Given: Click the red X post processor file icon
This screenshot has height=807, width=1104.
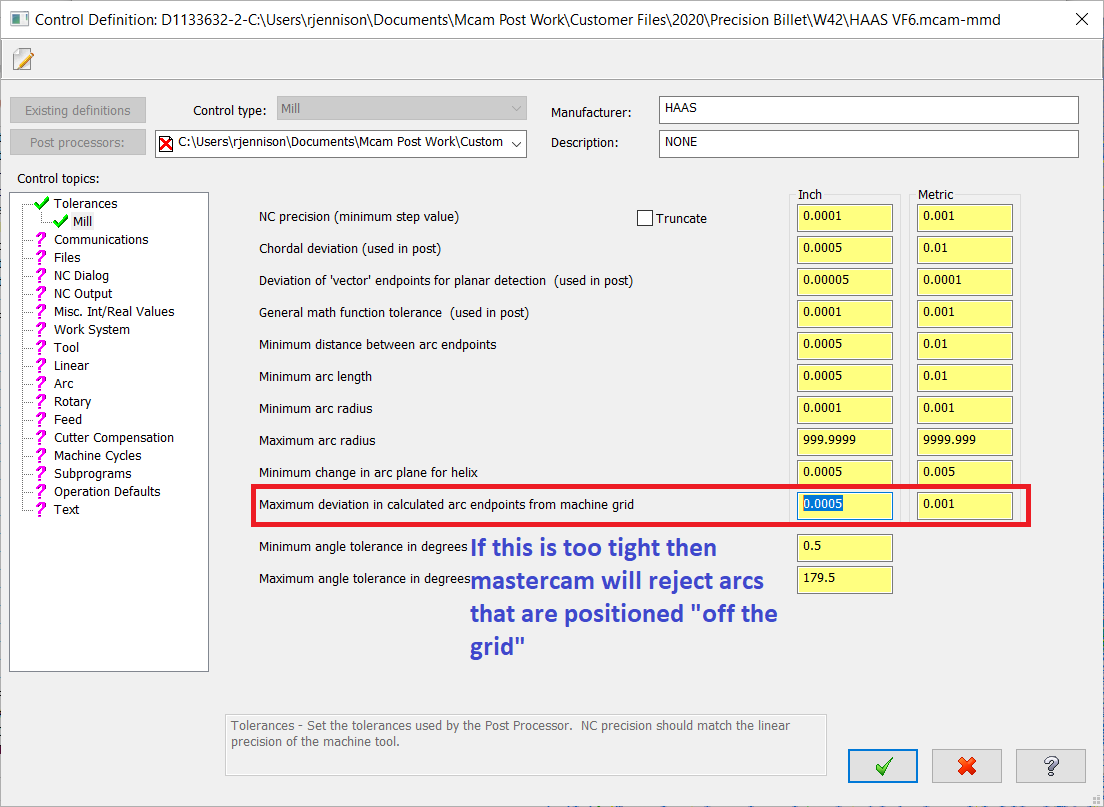Looking at the screenshot, I should click(x=166, y=143).
